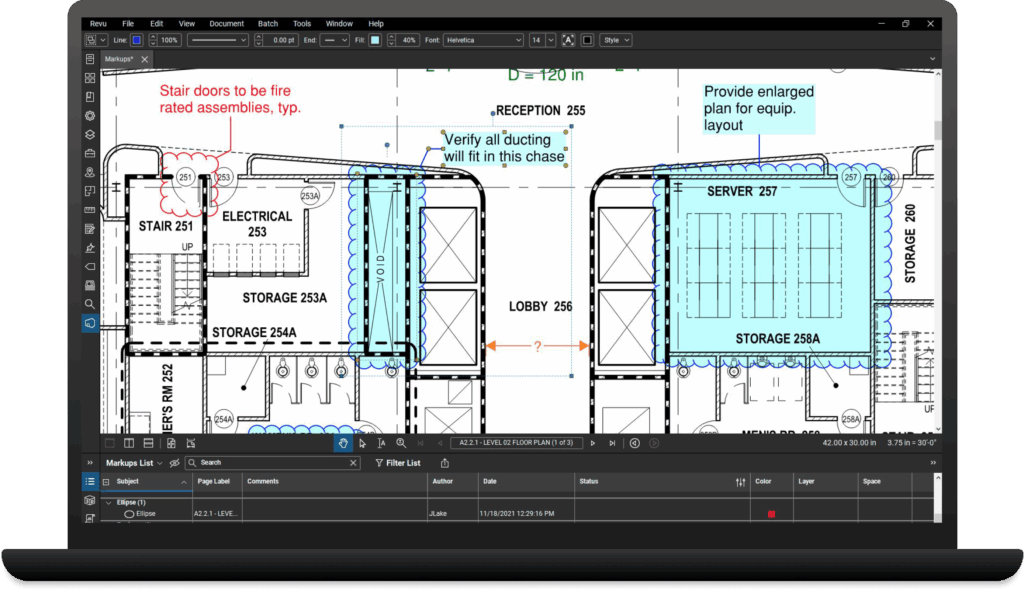The height and width of the screenshot is (591, 1024).
Task: Open the Style dropdown
Action: click(x=614, y=40)
